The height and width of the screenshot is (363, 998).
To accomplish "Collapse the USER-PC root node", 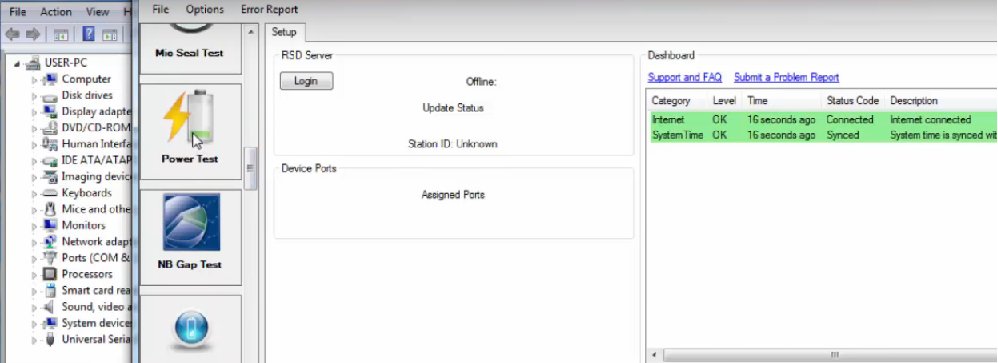I will [x=18, y=64].
